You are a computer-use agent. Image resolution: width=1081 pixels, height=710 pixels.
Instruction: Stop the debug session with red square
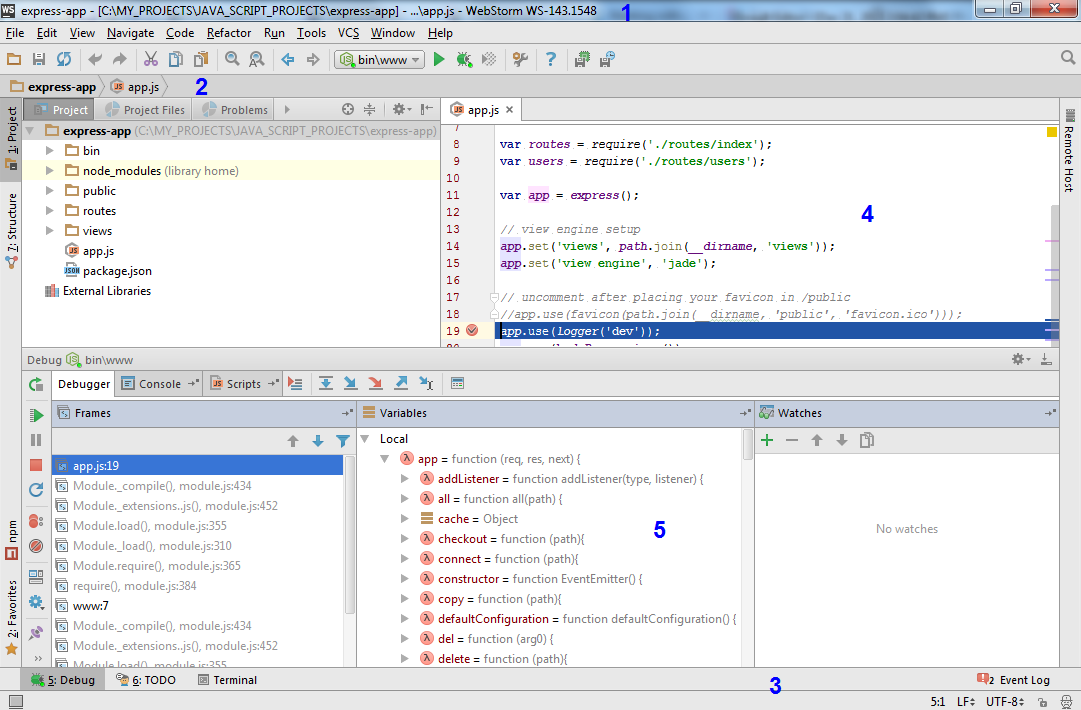click(36, 465)
